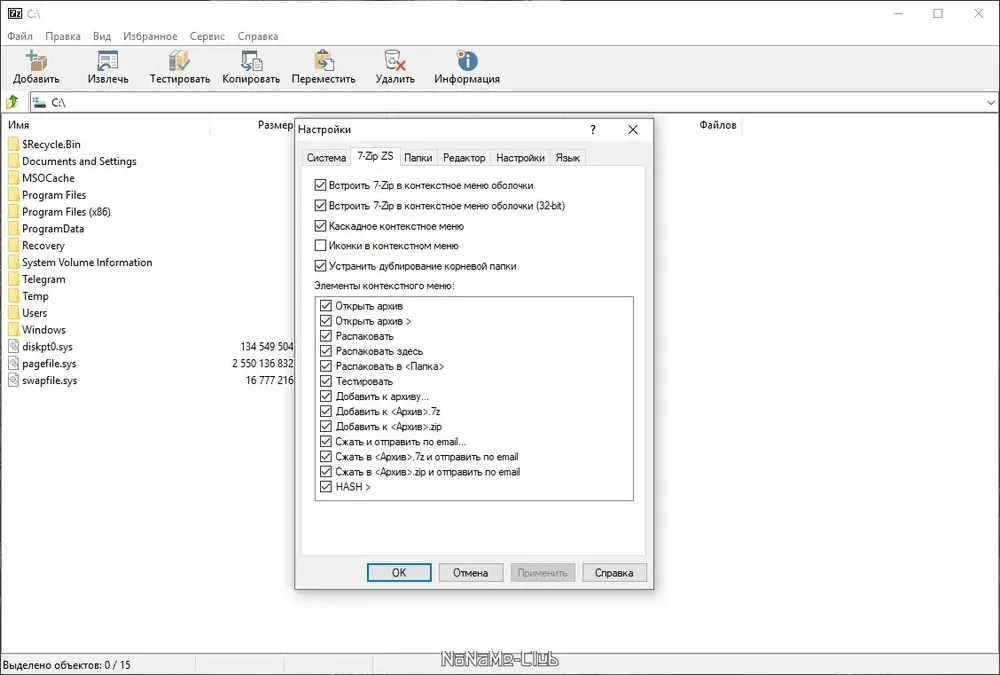Uncheck 'Распаковать здесь' item
This screenshot has width=1000, height=675.
(326, 352)
